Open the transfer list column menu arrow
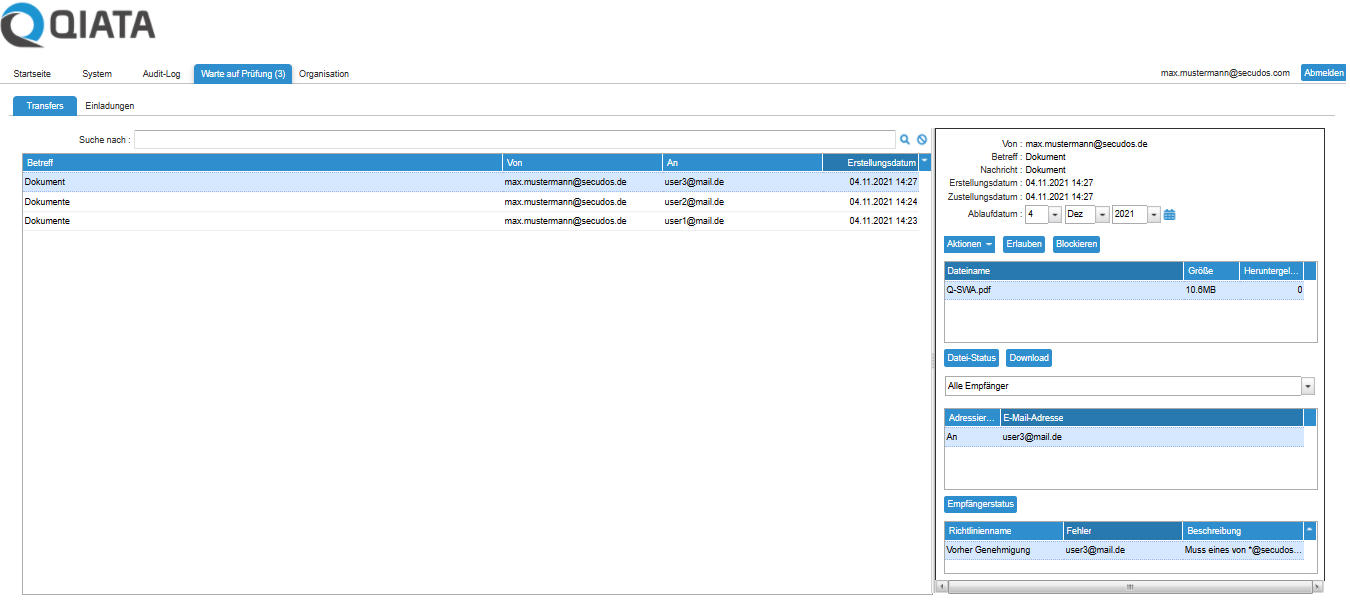This screenshot has height=601, width=1350. click(x=925, y=161)
